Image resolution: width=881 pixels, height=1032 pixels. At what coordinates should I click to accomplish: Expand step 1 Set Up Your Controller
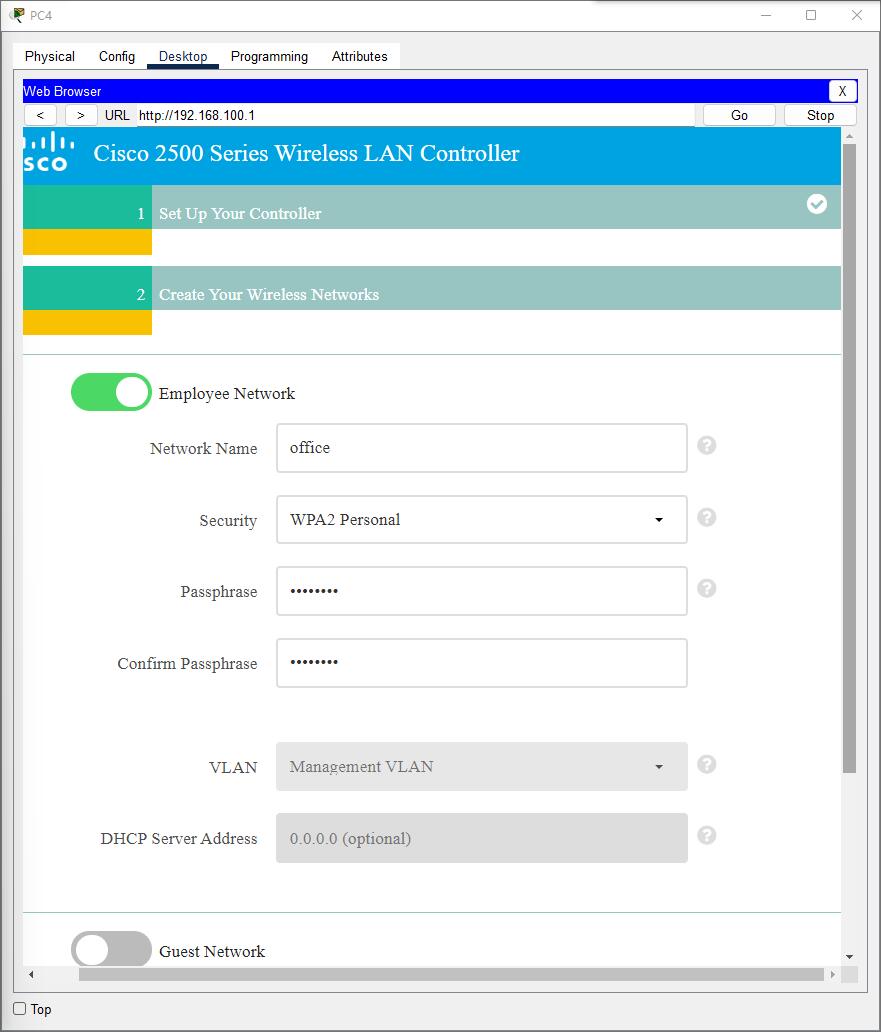click(x=432, y=207)
